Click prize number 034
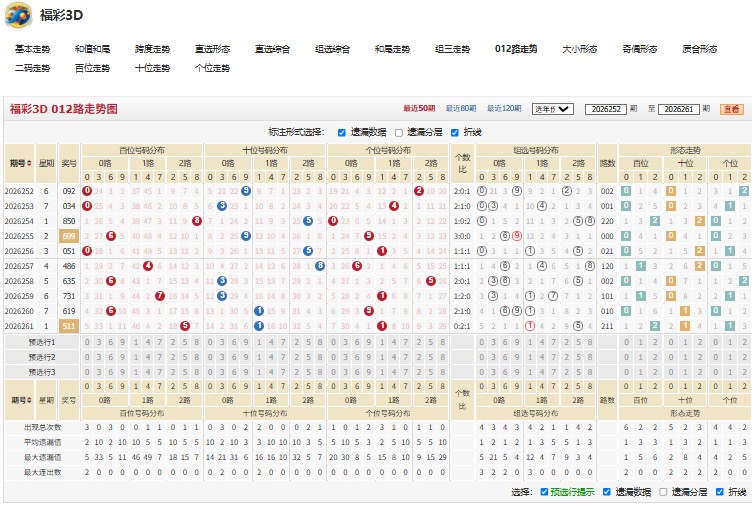Viewport: 752px width, 506px height. [x=69, y=206]
